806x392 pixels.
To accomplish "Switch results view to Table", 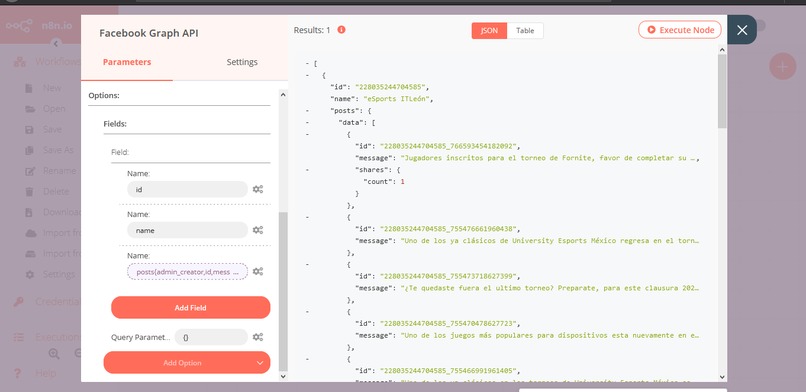I will point(525,30).
